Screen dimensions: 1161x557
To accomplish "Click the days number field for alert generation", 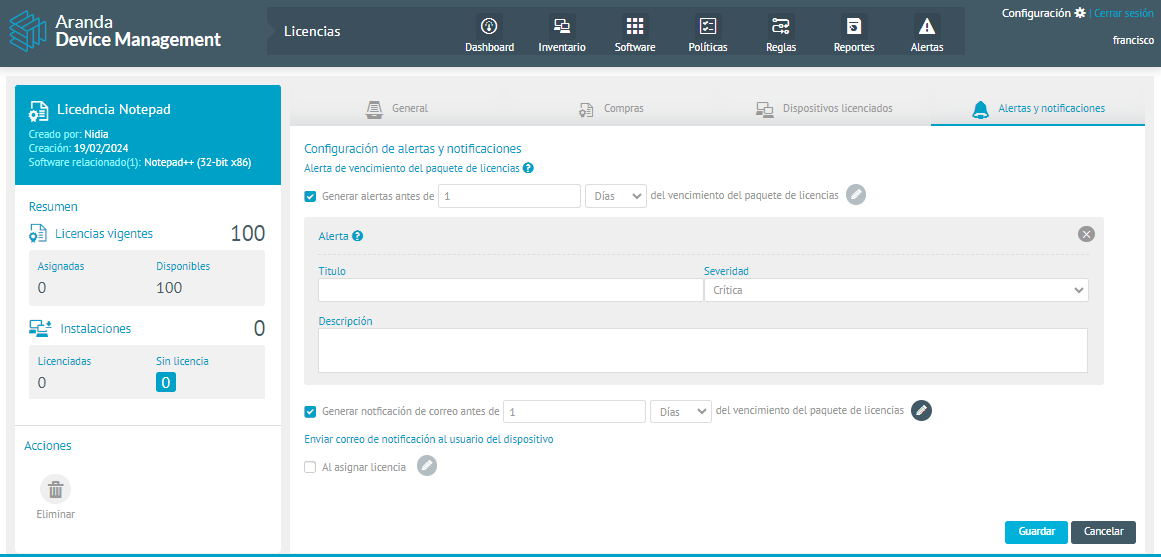I will [509, 196].
